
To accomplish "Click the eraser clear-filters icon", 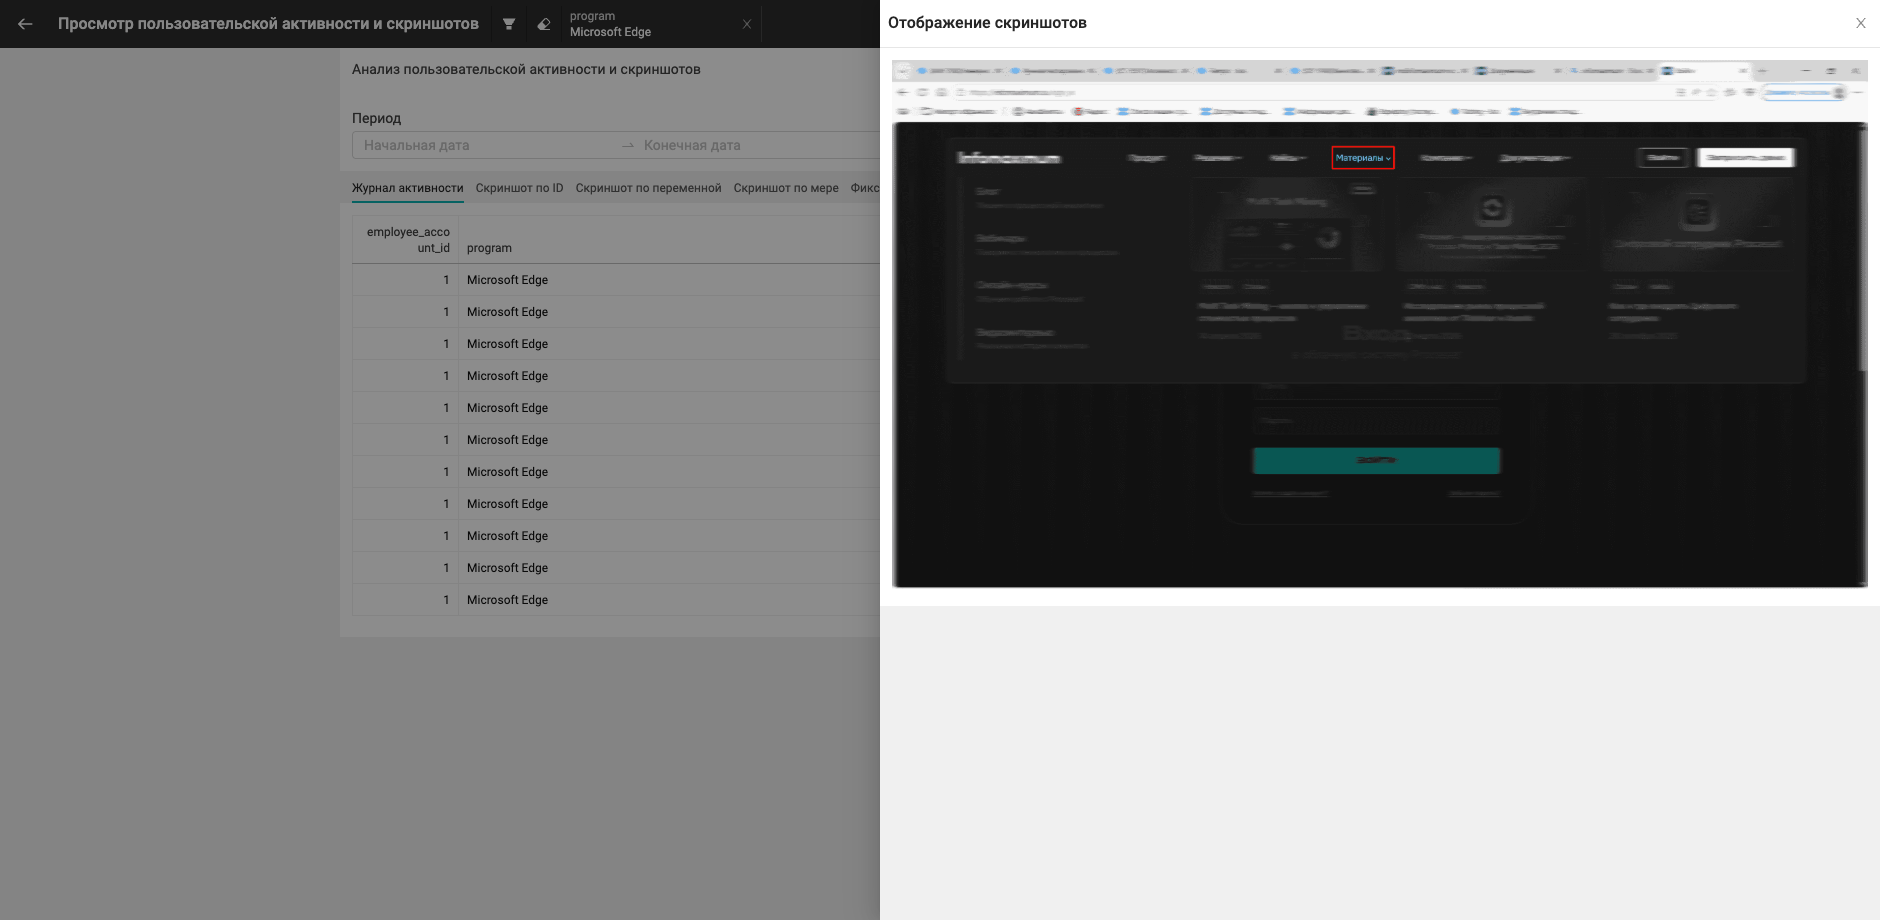I will pos(544,24).
